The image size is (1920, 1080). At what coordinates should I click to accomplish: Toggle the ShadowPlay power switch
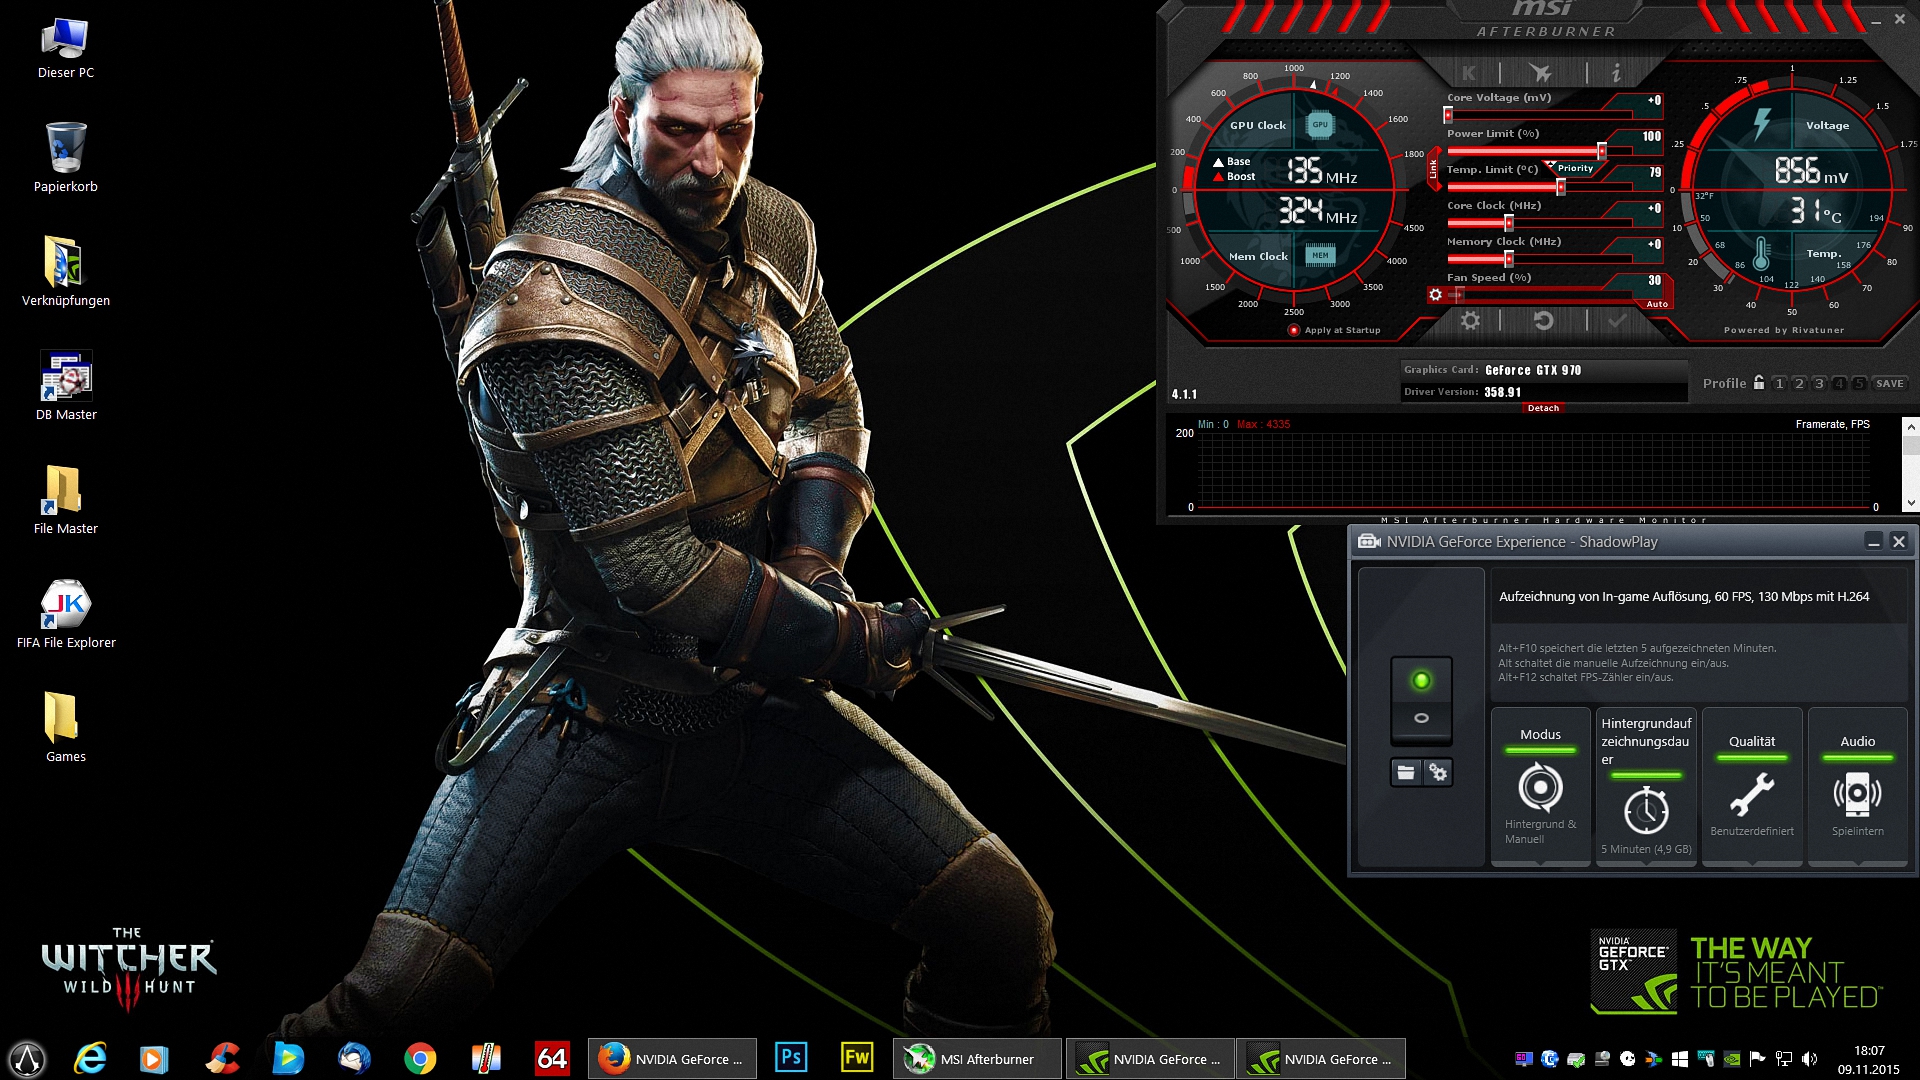pyautogui.click(x=1421, y=699)
